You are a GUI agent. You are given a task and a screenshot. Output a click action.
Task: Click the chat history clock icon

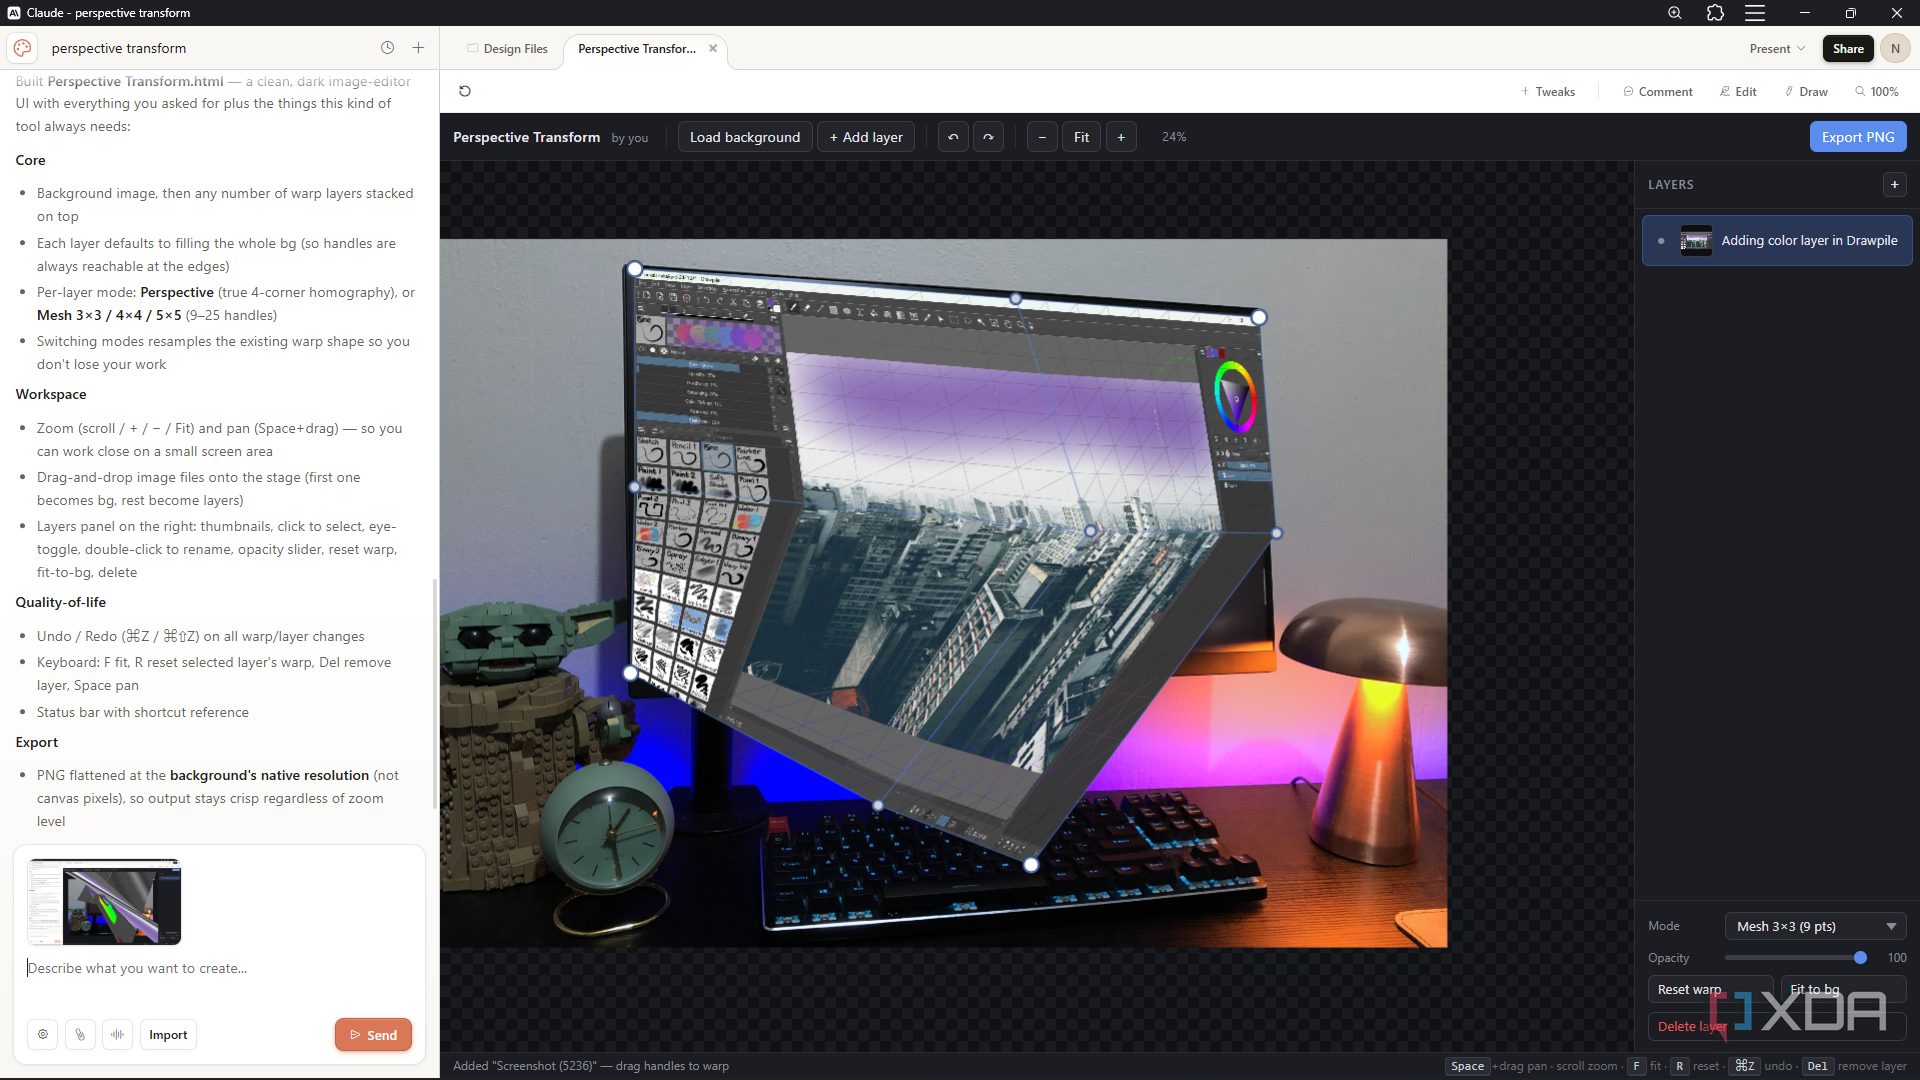click(388, 48)
